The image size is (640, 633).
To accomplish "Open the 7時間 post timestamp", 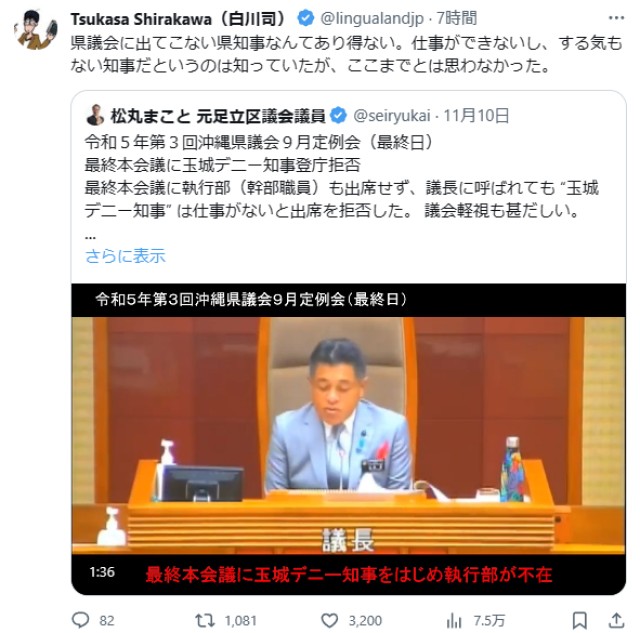I will pos(457,18).
